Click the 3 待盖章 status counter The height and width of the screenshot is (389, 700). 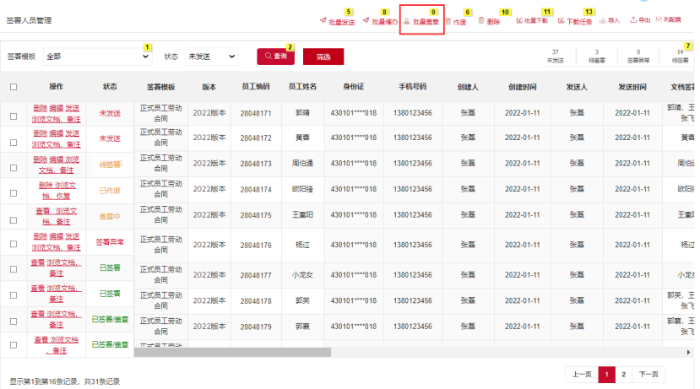pos(597,56)
